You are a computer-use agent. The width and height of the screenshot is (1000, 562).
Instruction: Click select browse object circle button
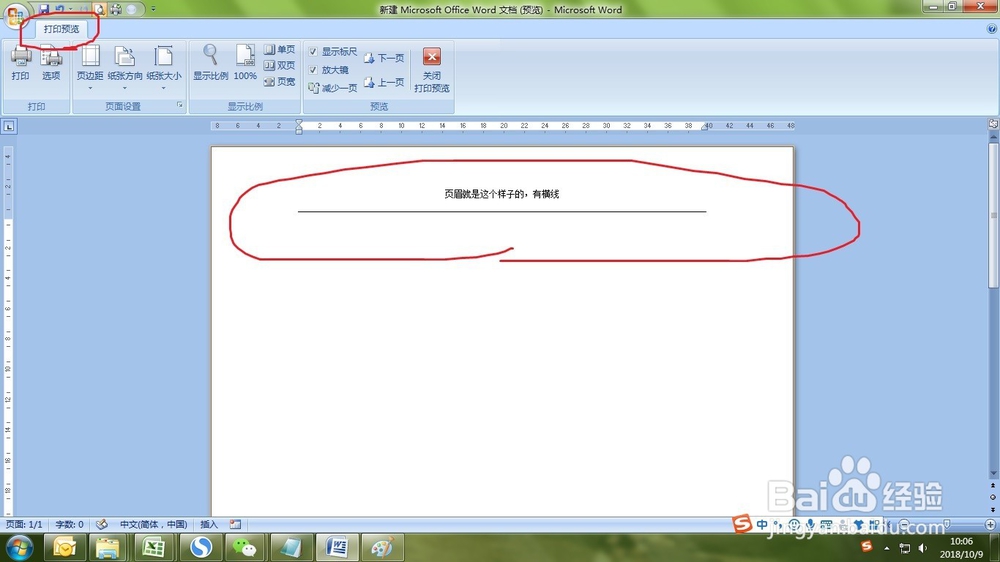(993, 498)
